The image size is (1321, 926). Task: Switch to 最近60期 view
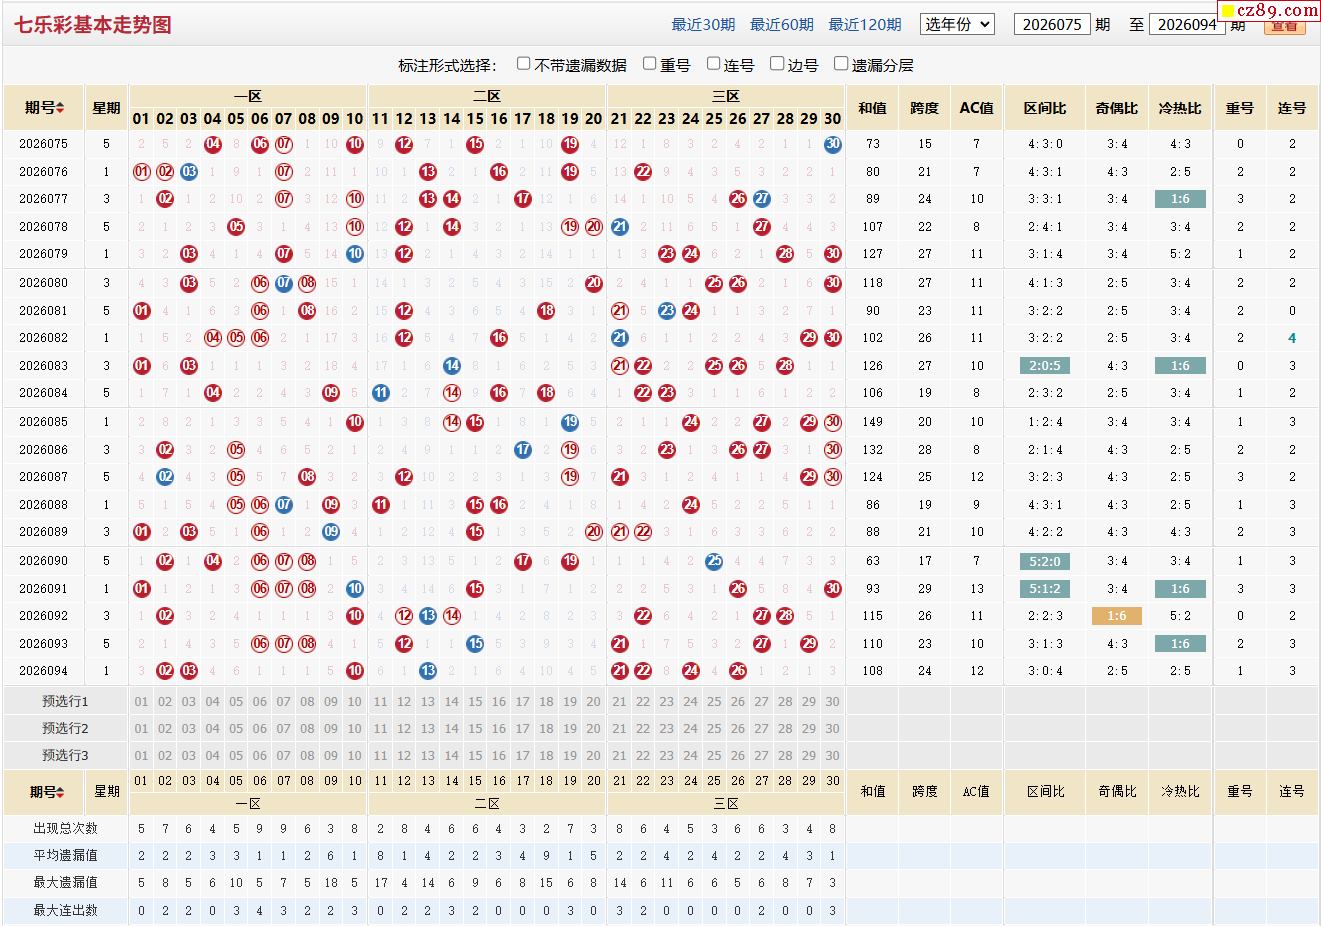[782, 25]
